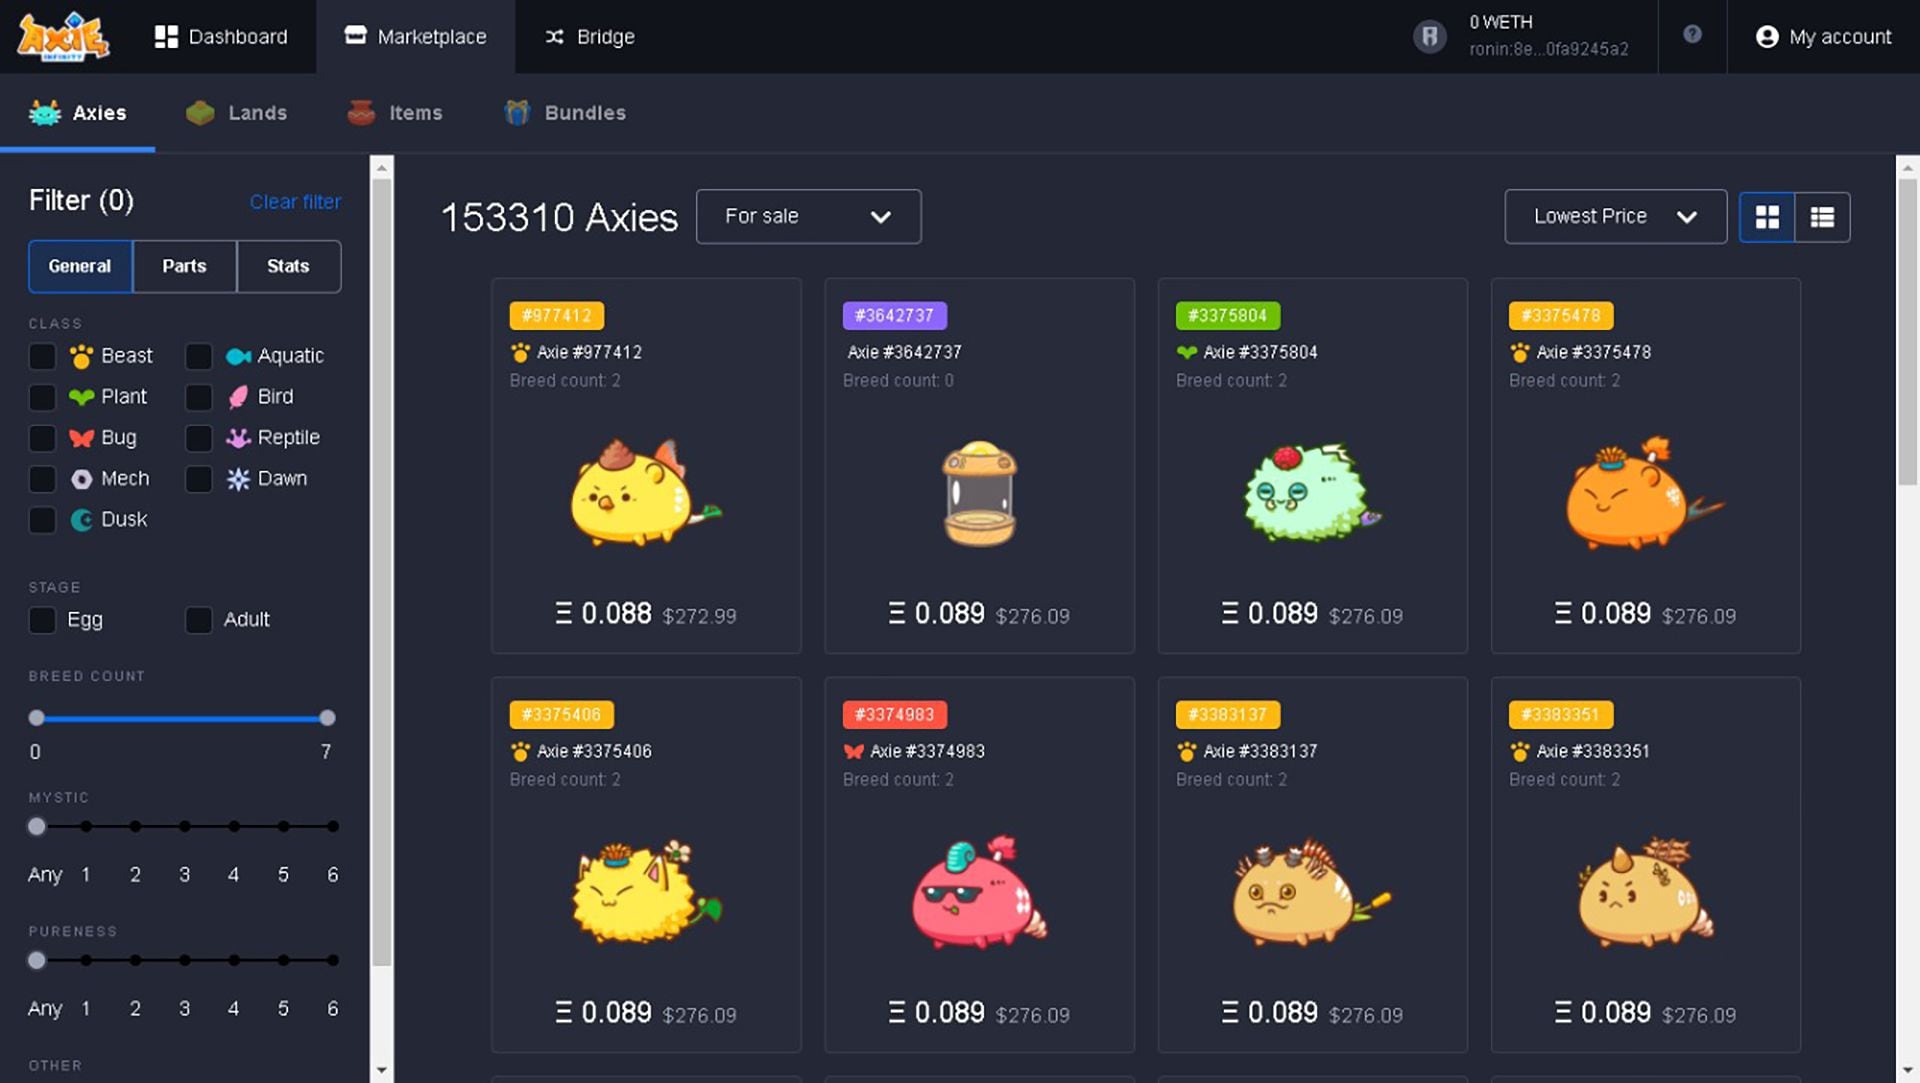Open the For sale dropdown

pos(808,217)
